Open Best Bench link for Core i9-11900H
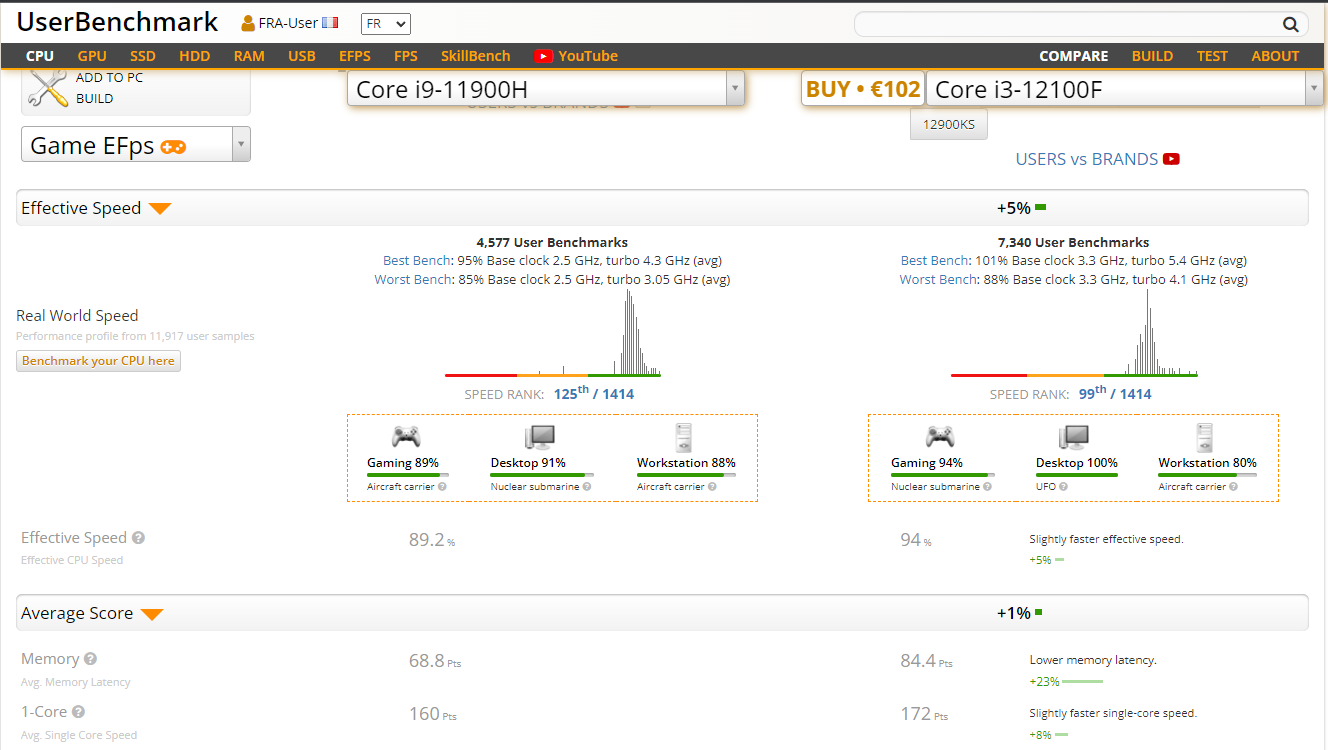The height and width of the screenshot is (750, 1328). tap(417, 261)
